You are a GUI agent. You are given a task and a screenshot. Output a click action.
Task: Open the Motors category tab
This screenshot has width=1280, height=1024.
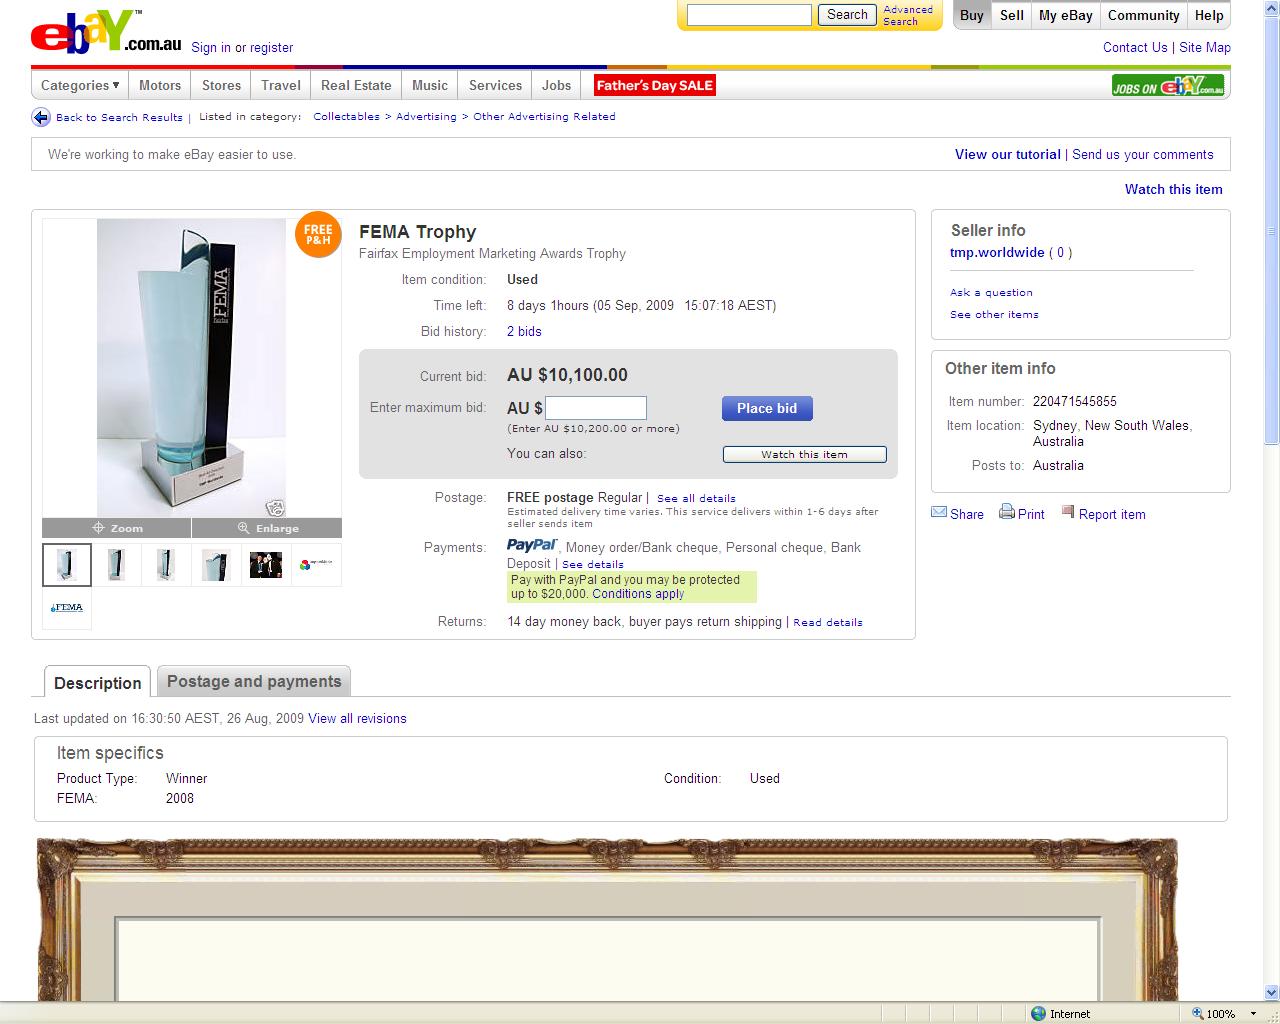tap(160, 85)
